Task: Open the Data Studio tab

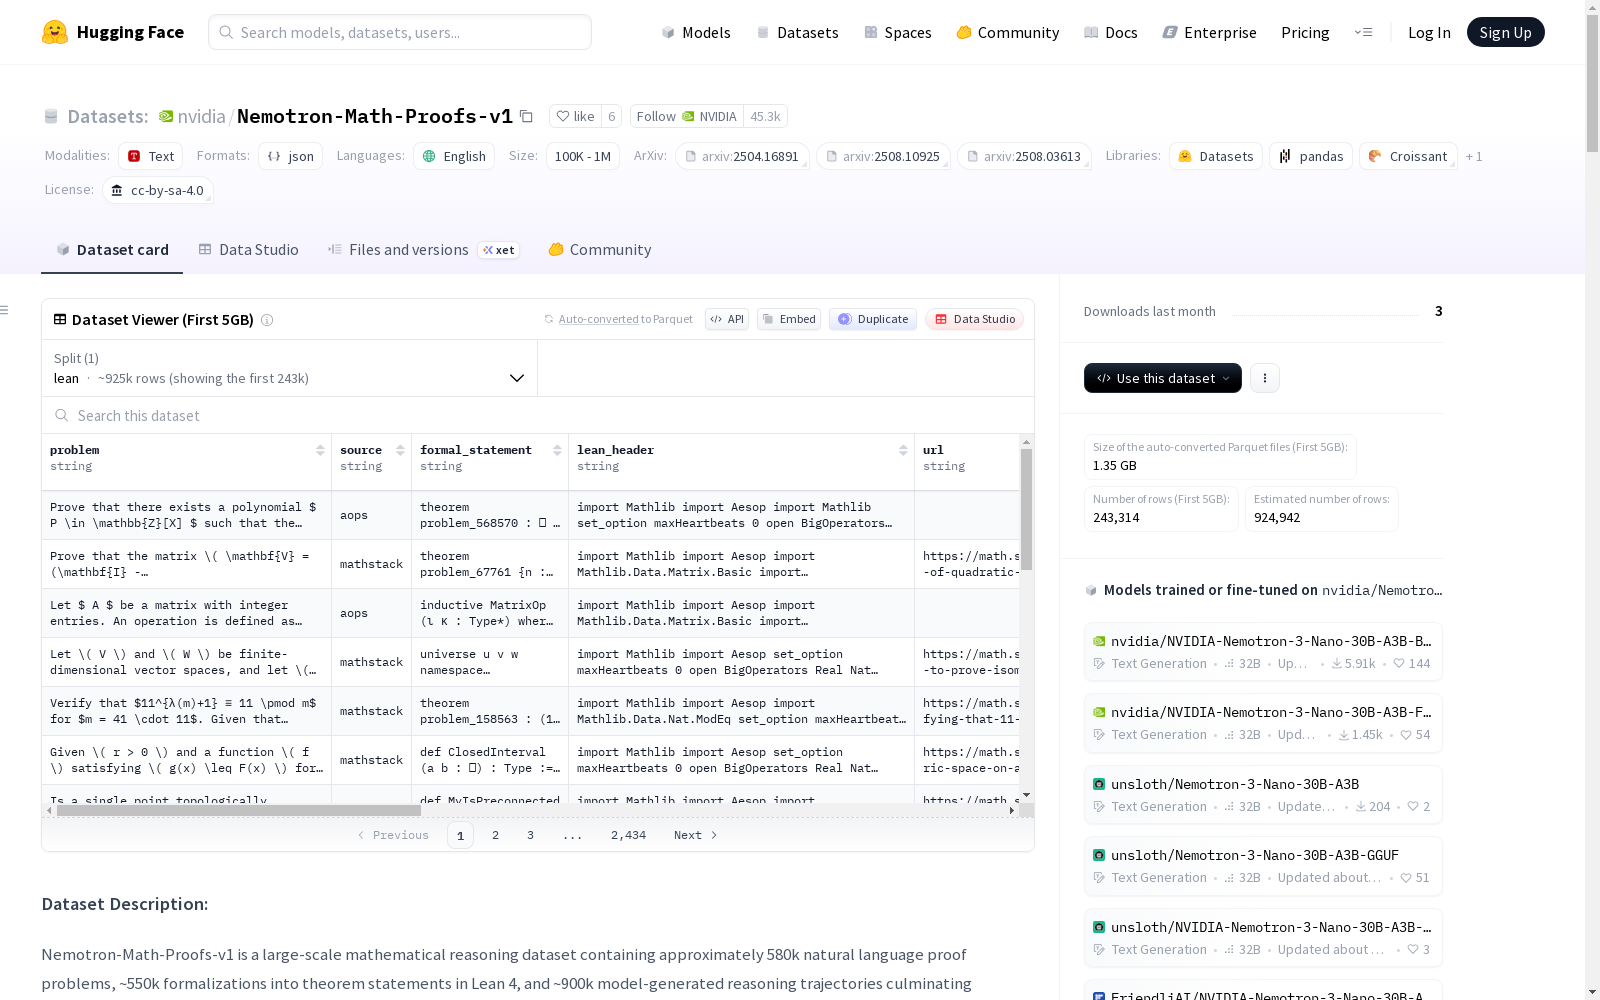Action: (x=249, y=250)
